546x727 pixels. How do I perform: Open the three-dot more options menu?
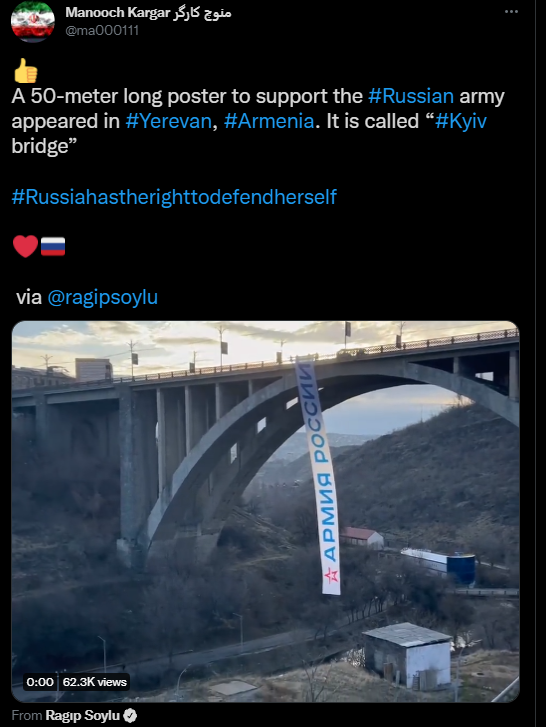pos(511,12)
